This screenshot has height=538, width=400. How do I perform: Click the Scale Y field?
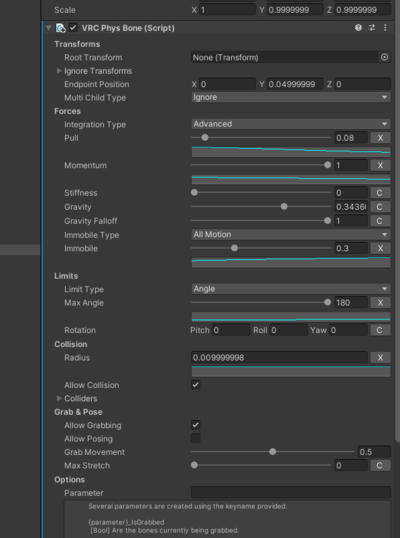pyautogui.click(x=295, y=10)
